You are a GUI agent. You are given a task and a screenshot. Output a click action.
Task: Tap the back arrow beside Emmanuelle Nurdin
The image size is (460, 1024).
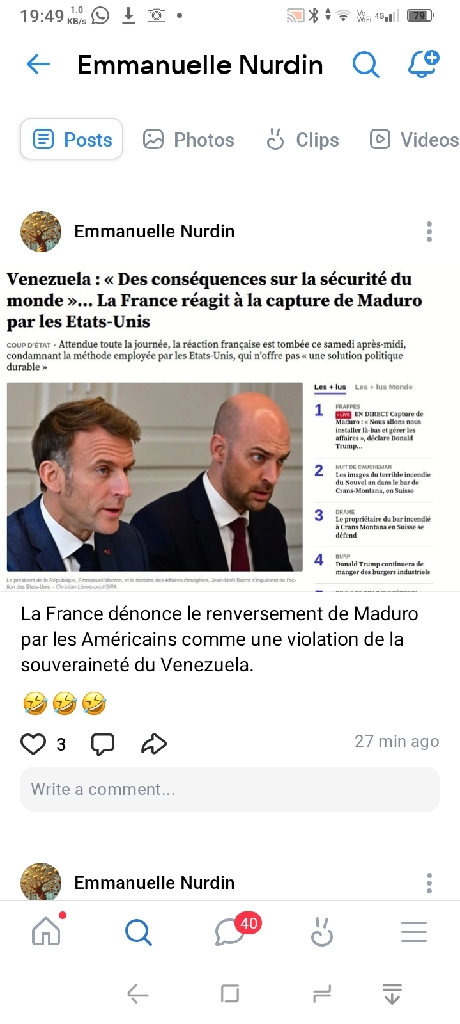[38, 64]
